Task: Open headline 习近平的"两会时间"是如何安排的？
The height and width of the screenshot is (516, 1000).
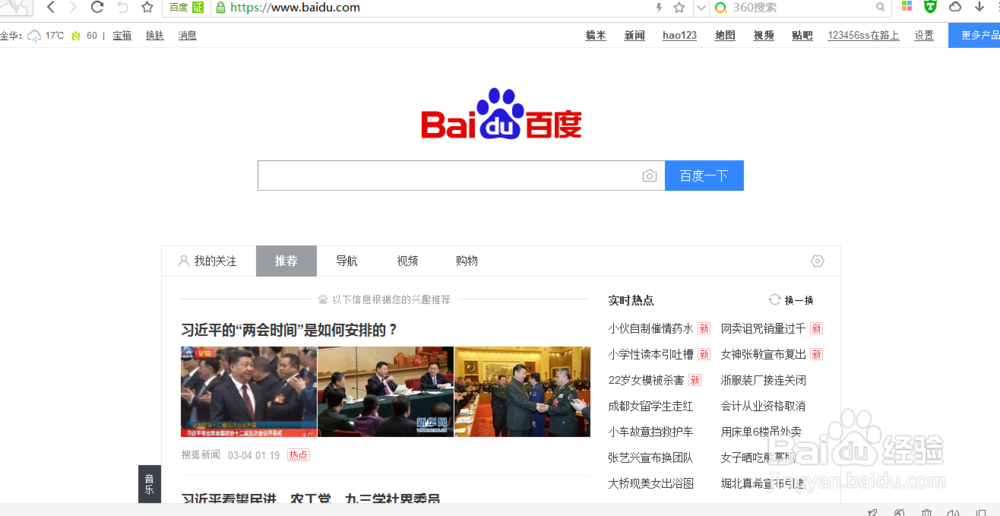Action: 290,330
